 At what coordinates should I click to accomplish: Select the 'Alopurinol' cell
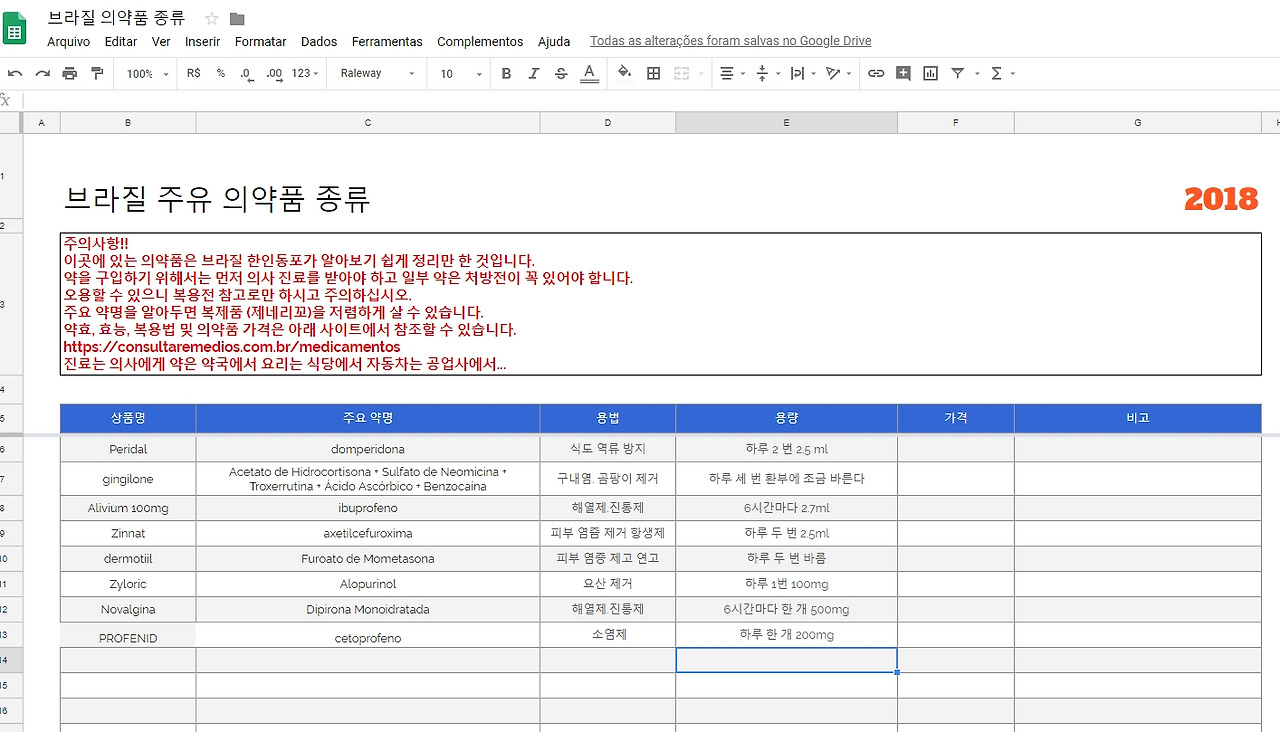(368, 584)
